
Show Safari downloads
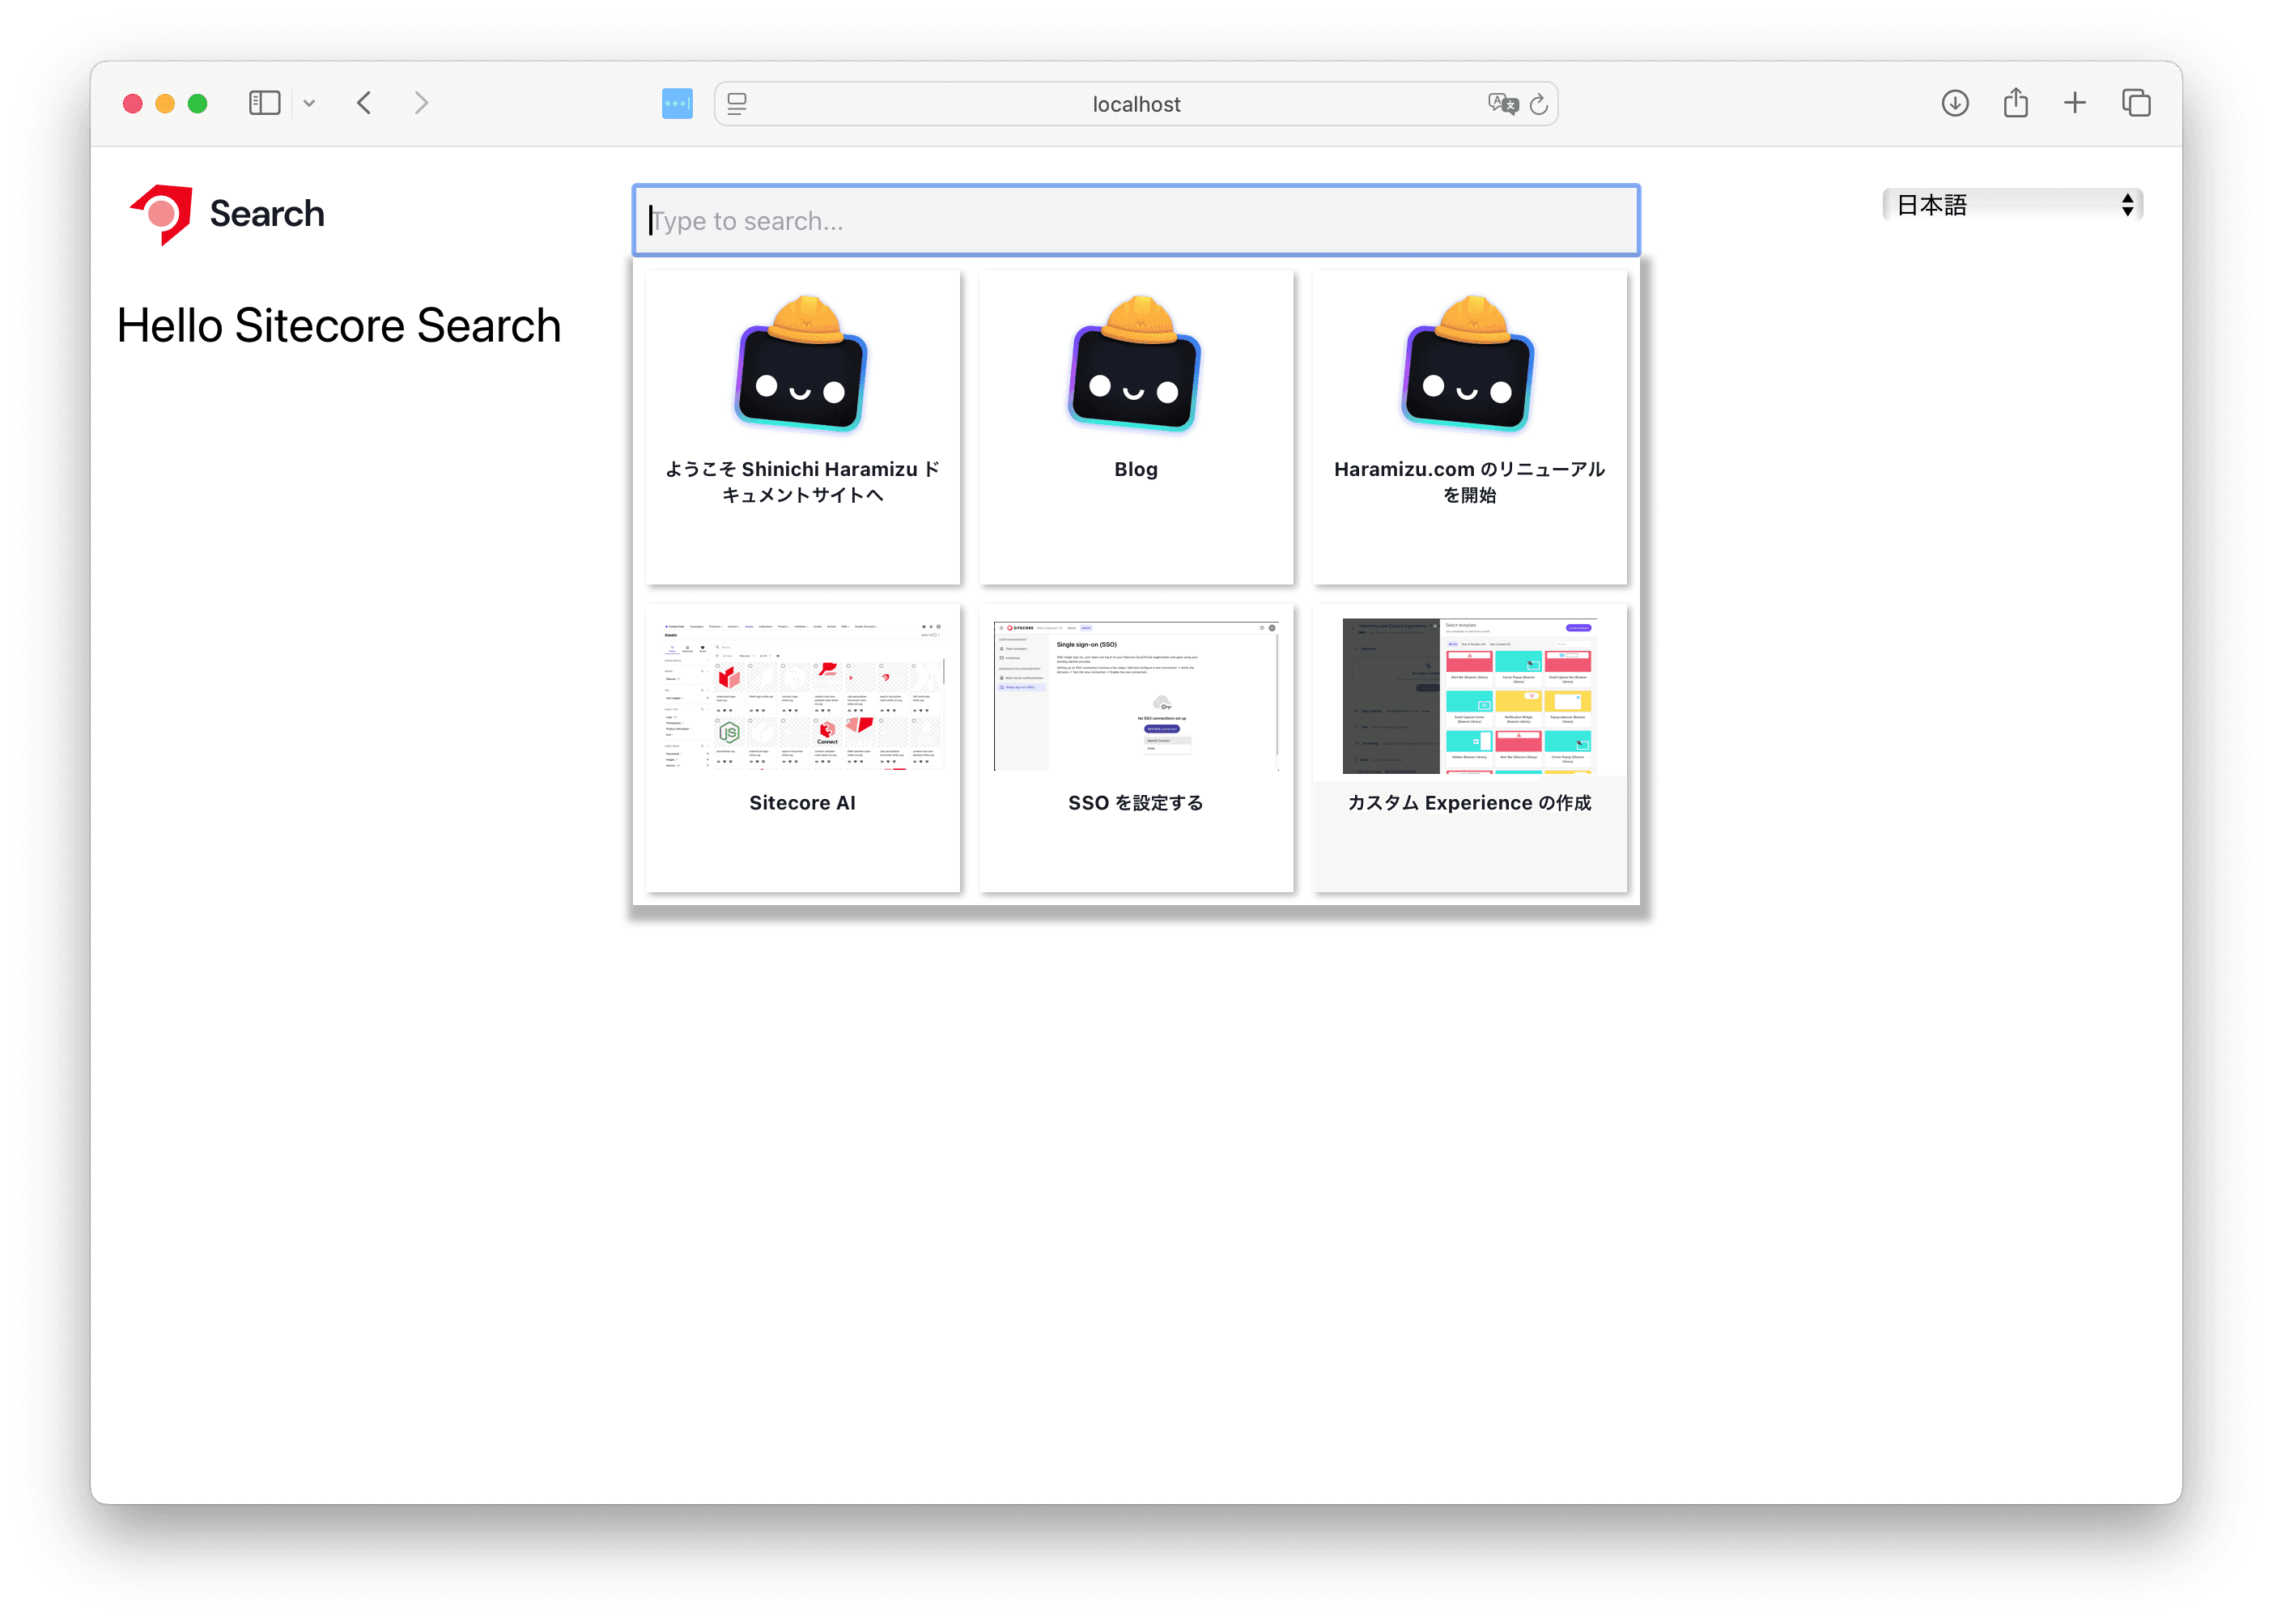pyautogui.click(x=1954, y=103)
